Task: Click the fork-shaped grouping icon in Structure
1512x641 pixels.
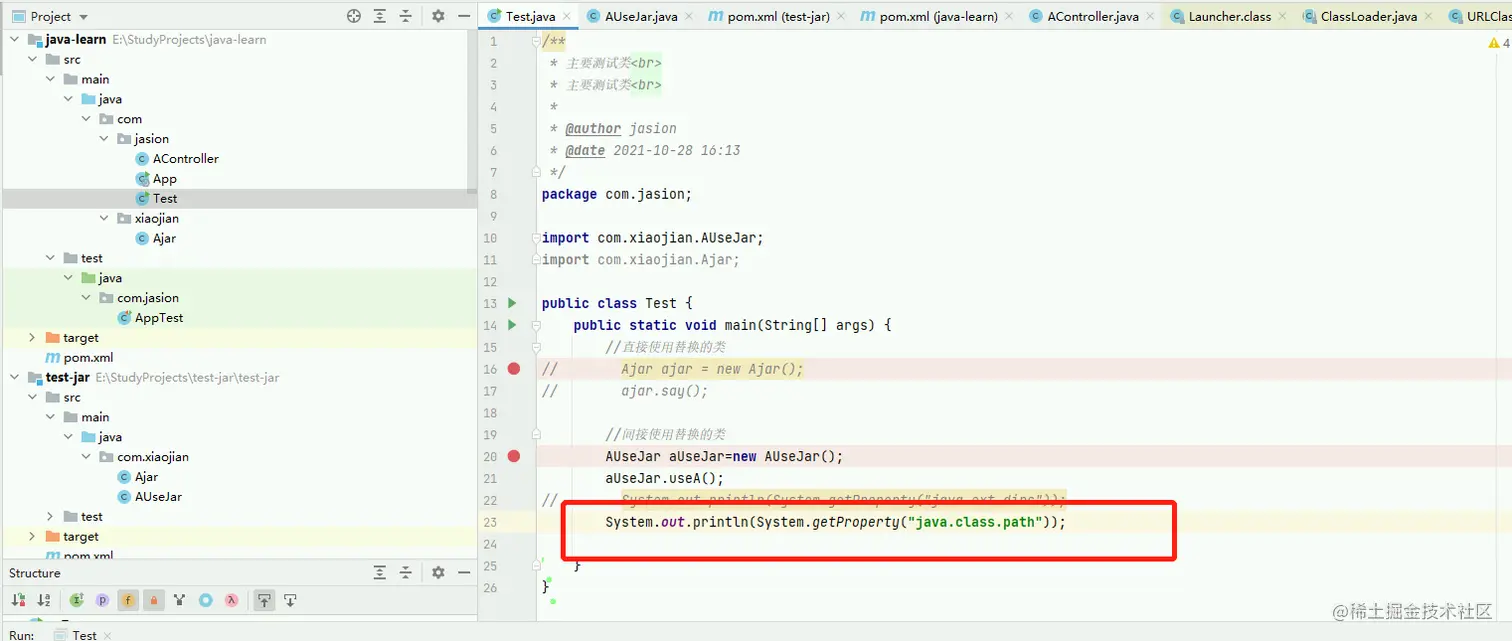Action: (x=179, y=600)
